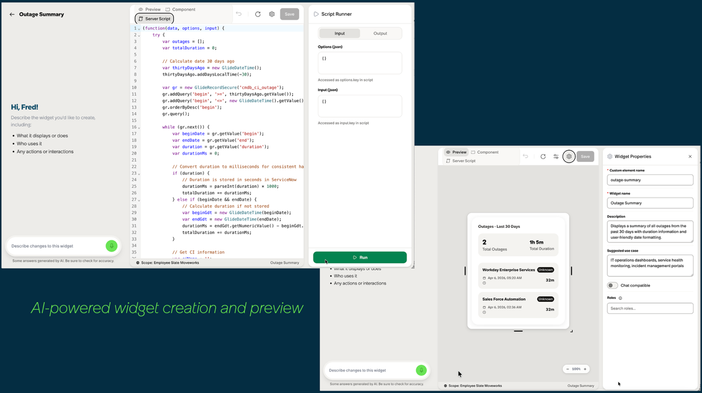Focus the Options (json) input box
Viewport: 702px width, 393px height.
360,63
